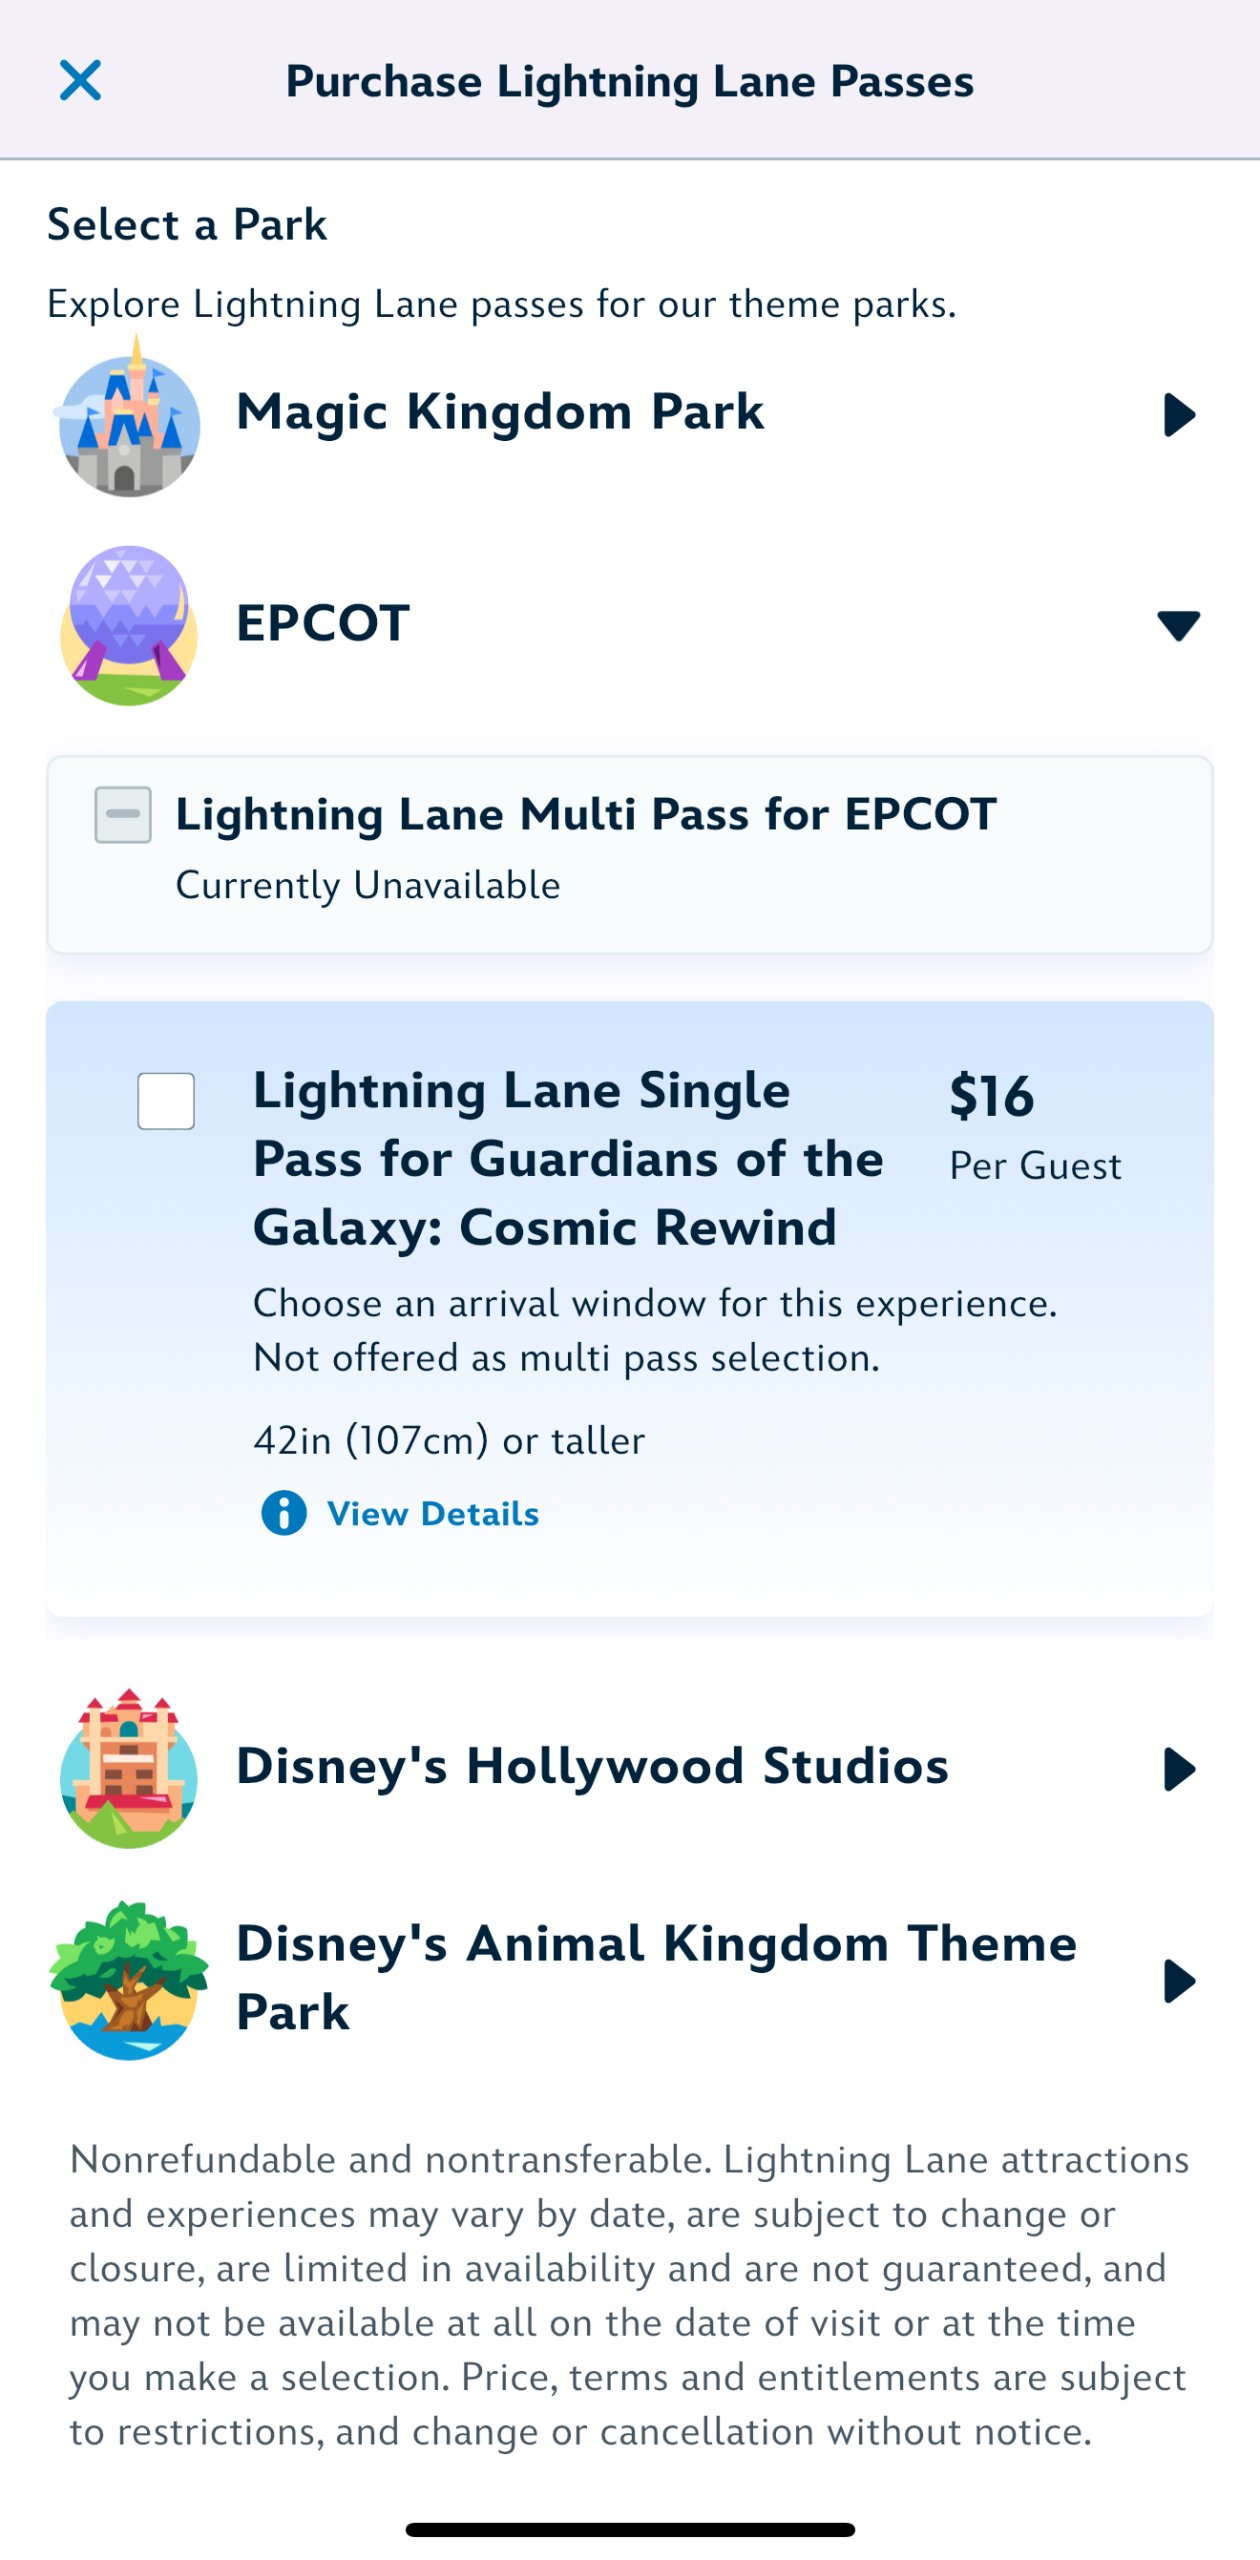Select Disney's Animal Kingdom Theme Park label
This screenshot has width=1260, height=2560.
(x=656, y=1977)
